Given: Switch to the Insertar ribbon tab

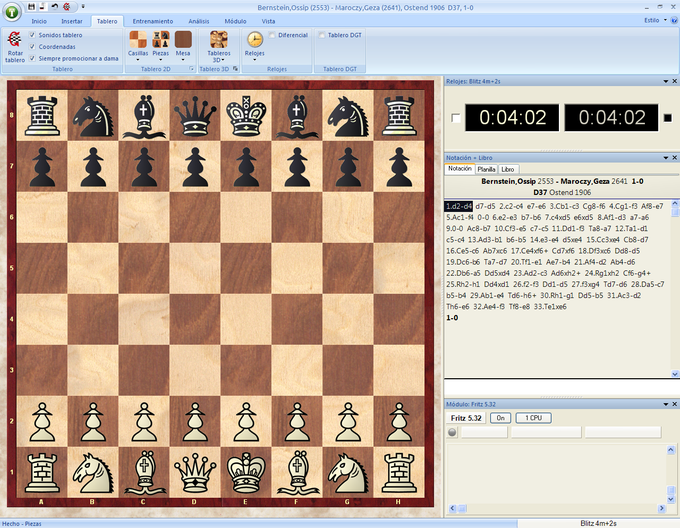Looking at the screenshot, I should (72, 21).
